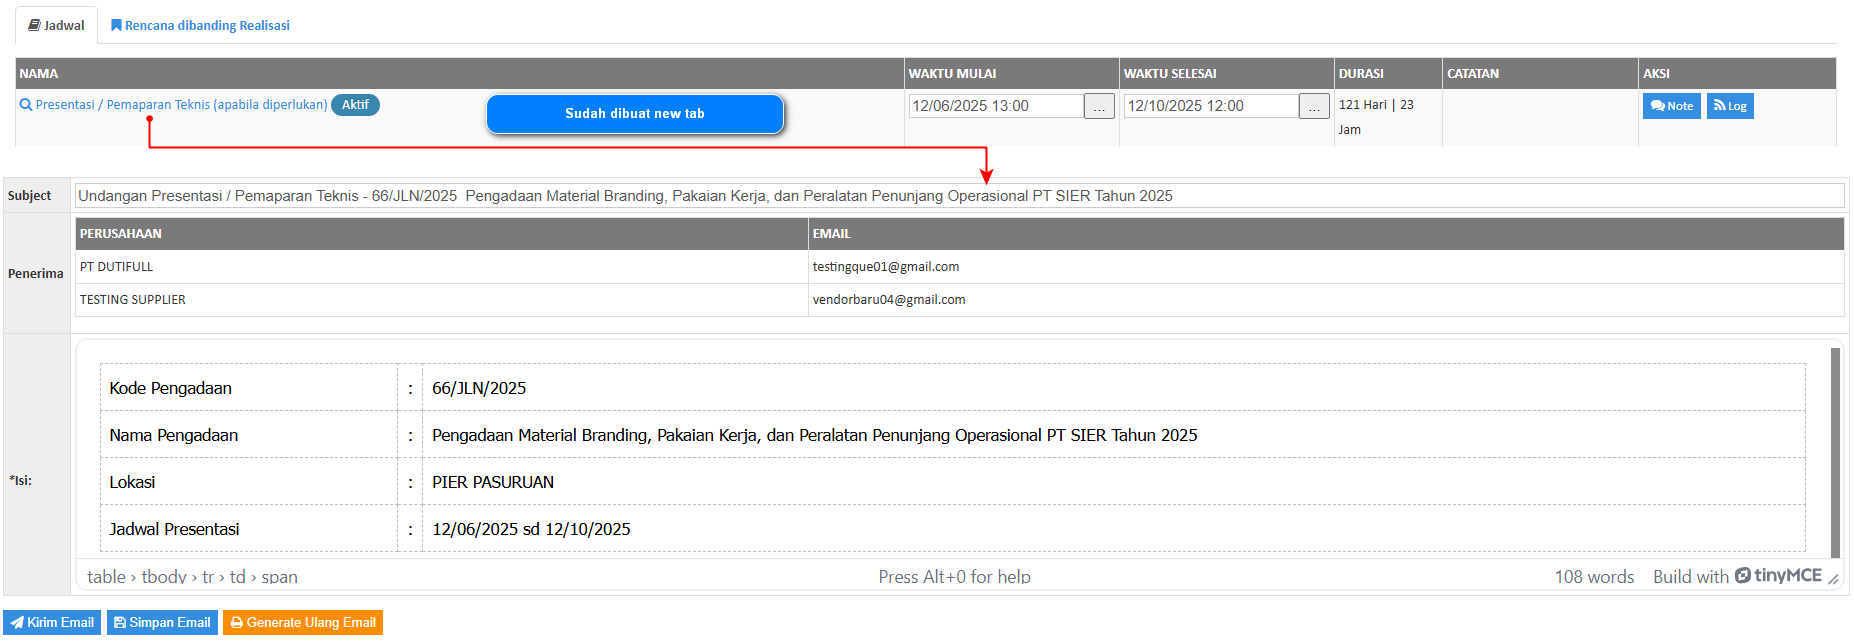Open the Jadwal tab
This screenshot has height=644, width=1854.
tap(56, 25)
